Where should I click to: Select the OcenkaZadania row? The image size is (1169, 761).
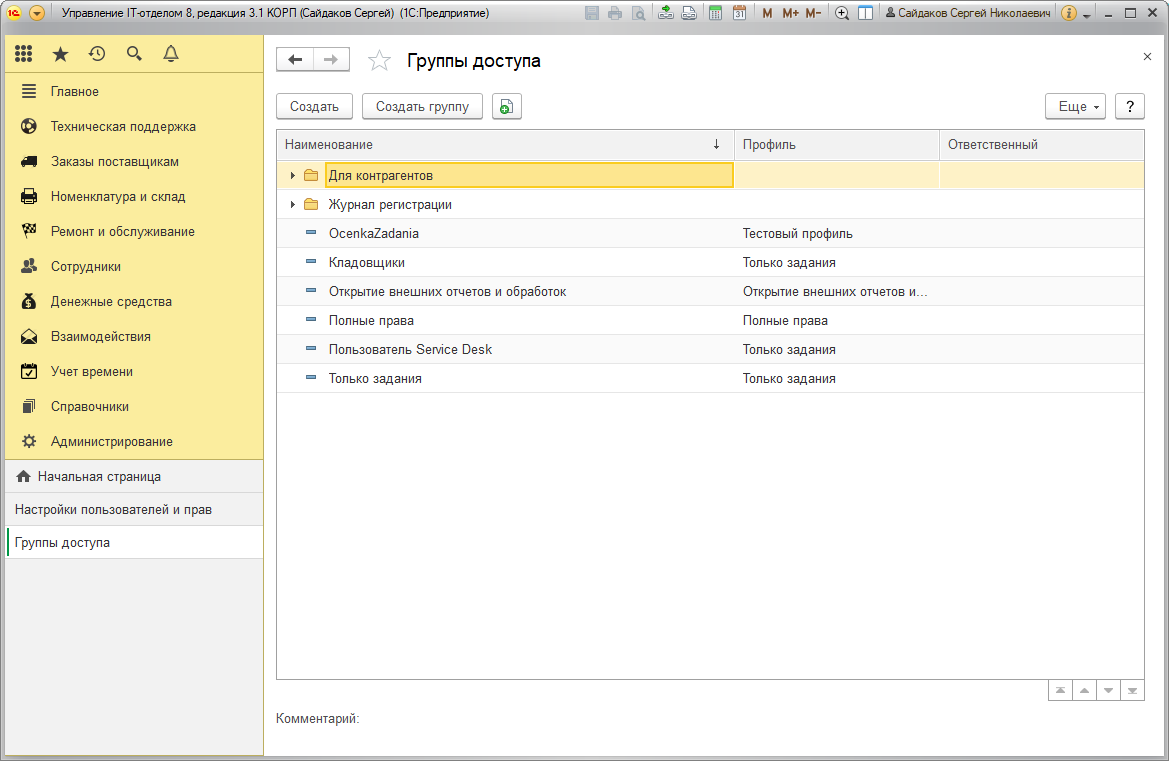(710, 233)
